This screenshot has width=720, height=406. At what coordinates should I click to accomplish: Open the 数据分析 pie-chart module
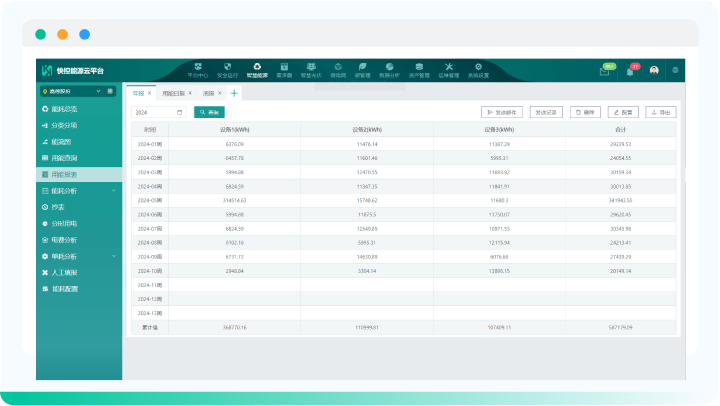point(389,70)
